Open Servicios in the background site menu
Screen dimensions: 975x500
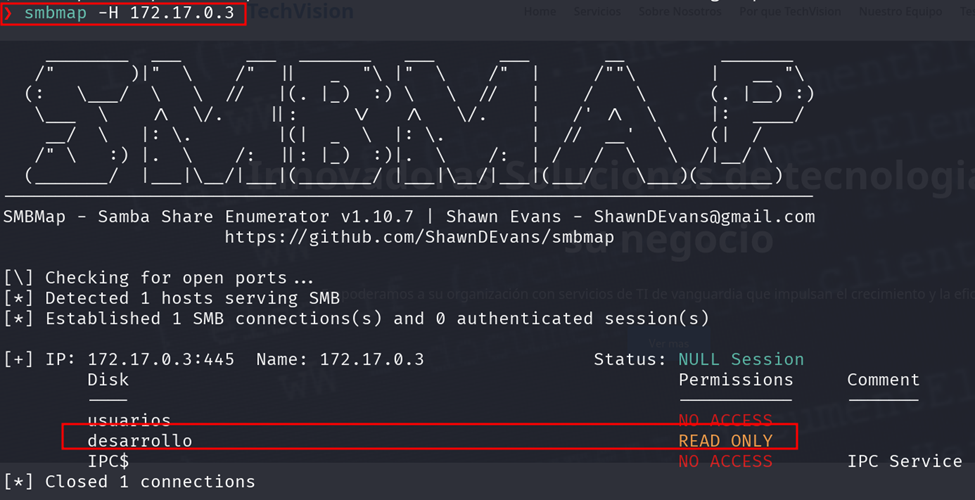tap(597, 12)
